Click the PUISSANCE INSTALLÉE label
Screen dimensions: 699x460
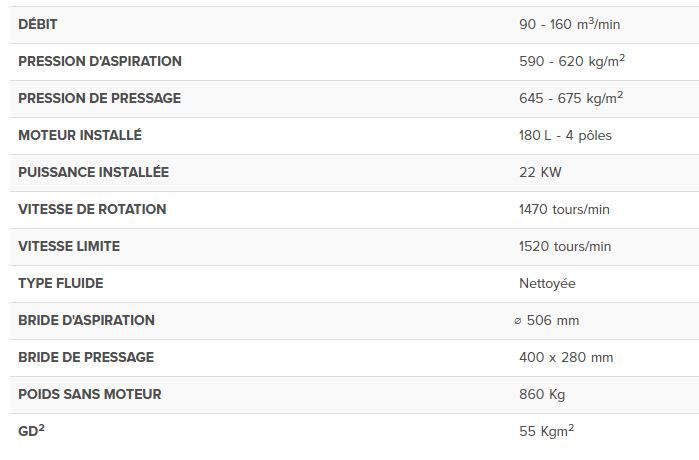tap(93, 172)
